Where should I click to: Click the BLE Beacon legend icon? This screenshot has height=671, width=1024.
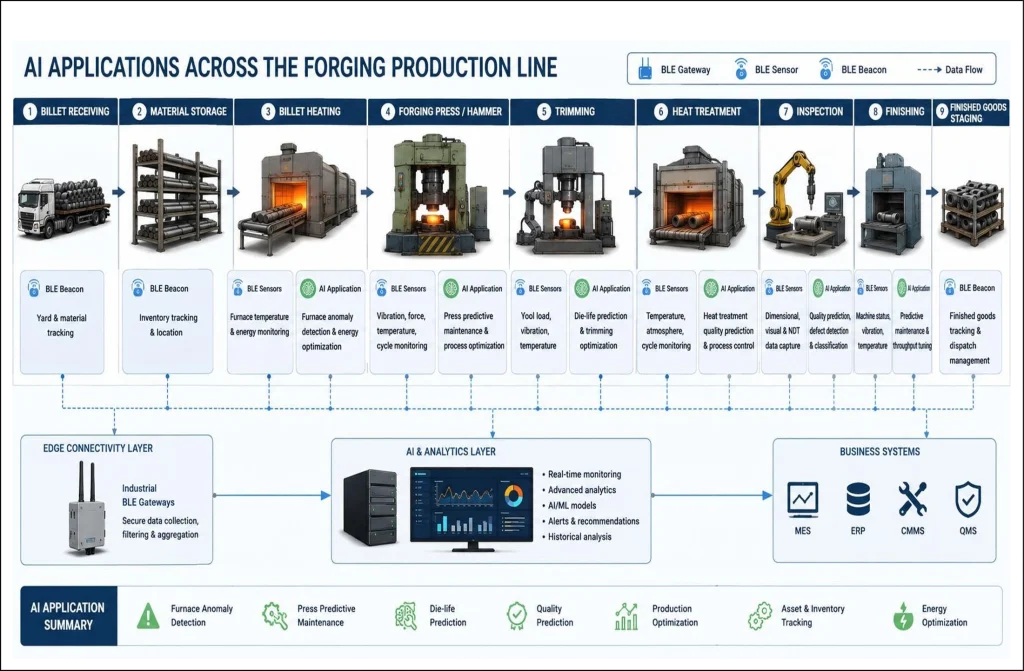click(x=825, y=69)
